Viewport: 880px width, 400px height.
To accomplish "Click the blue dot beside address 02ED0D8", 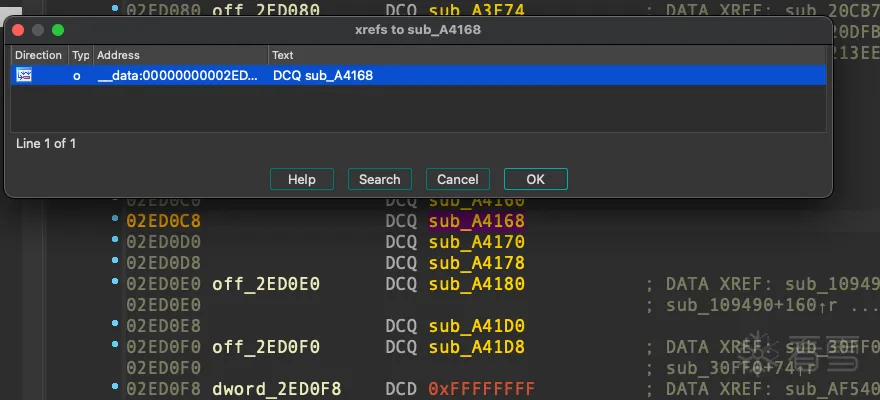I will pyautogui.click(x=116, y=263).
